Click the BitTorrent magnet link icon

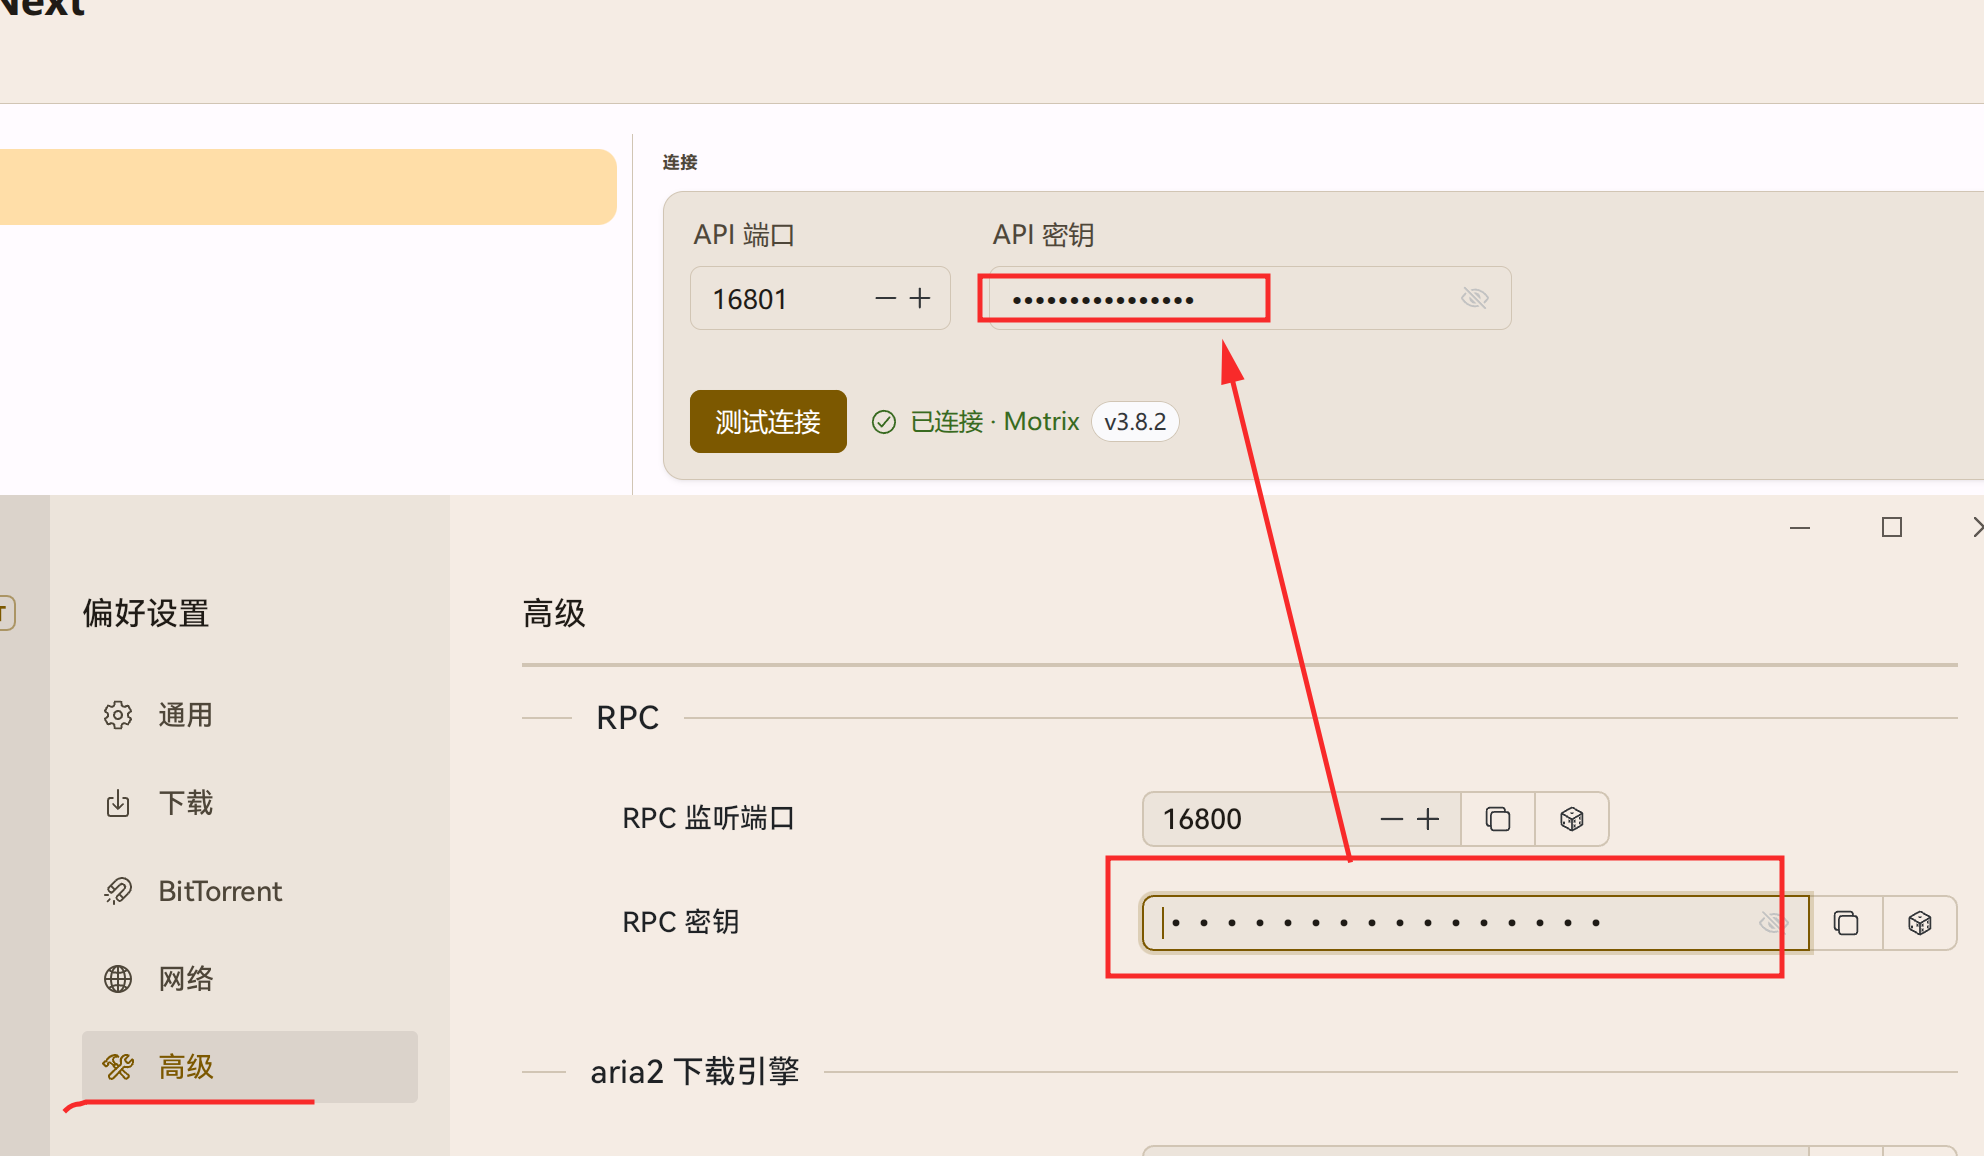click(117, 890)
